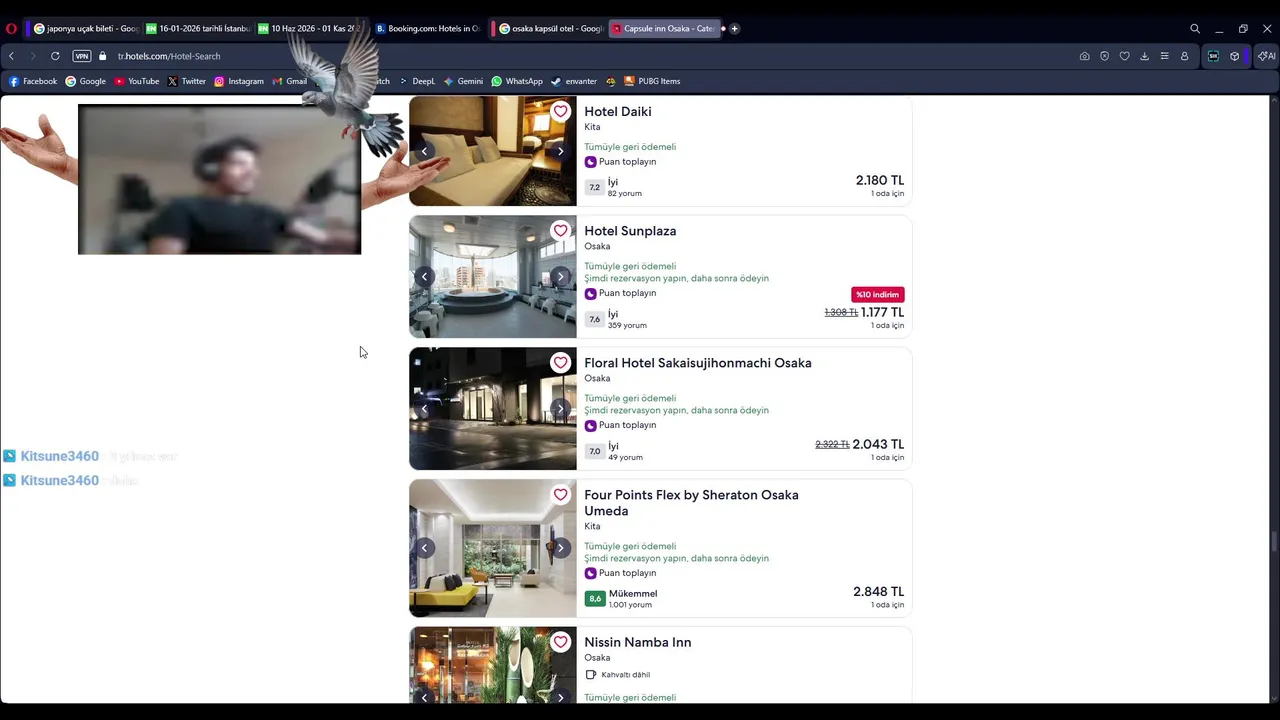
Task: Search open tabs with the magnifier icon
Action: coord(1195,29)
